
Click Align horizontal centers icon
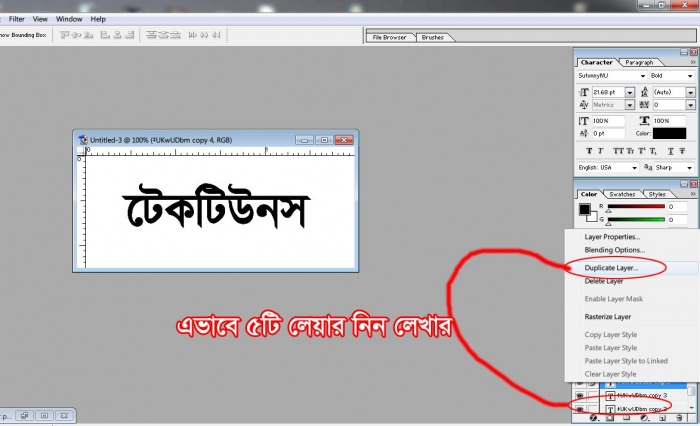[x=117, y=35]
